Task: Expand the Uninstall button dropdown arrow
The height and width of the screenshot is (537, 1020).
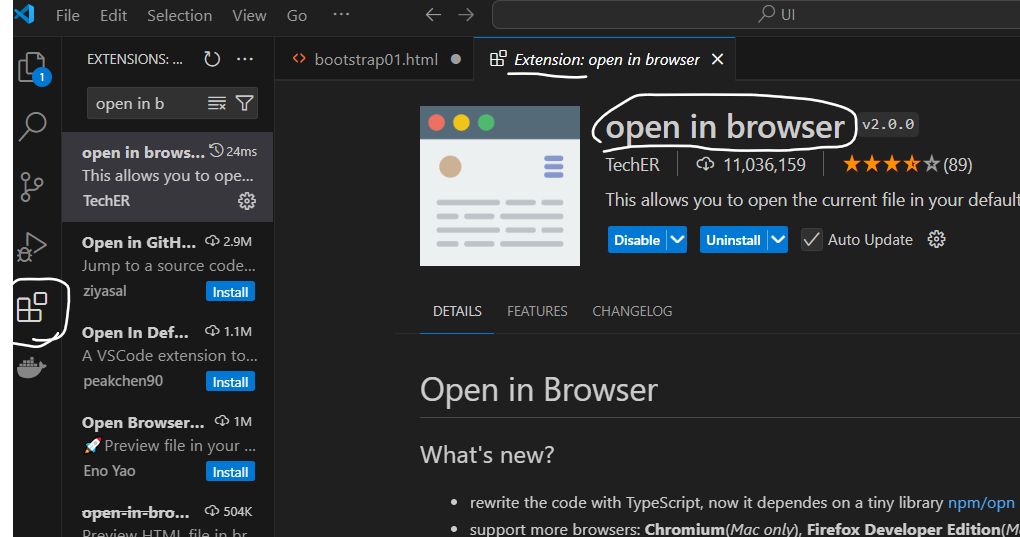Action: 778,240
